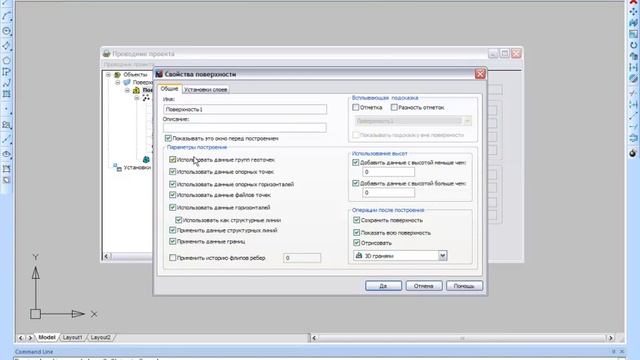Select the Polygon drawing tool
The height and width of the screenshot is (360, 640).
pyautogui.click(x=6, y=60)
